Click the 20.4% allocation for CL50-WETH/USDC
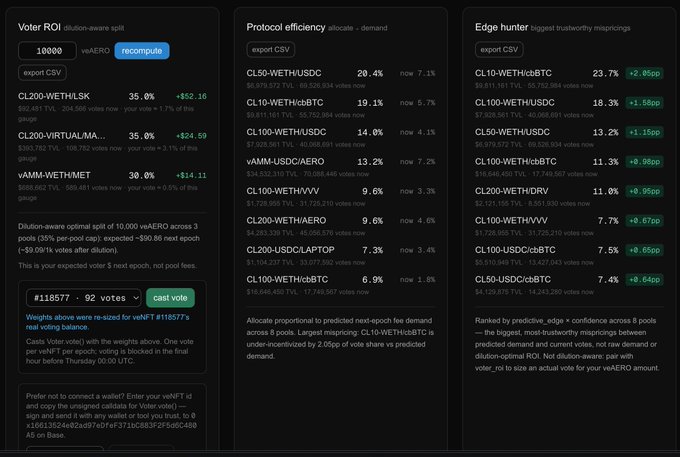Image resolution: width=680 pixels, height=457 pixels. coord(370,73)
